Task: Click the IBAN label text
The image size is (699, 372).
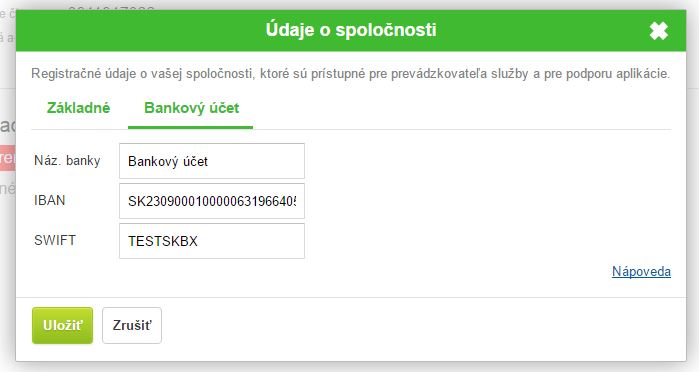Action: pos(49,200)
